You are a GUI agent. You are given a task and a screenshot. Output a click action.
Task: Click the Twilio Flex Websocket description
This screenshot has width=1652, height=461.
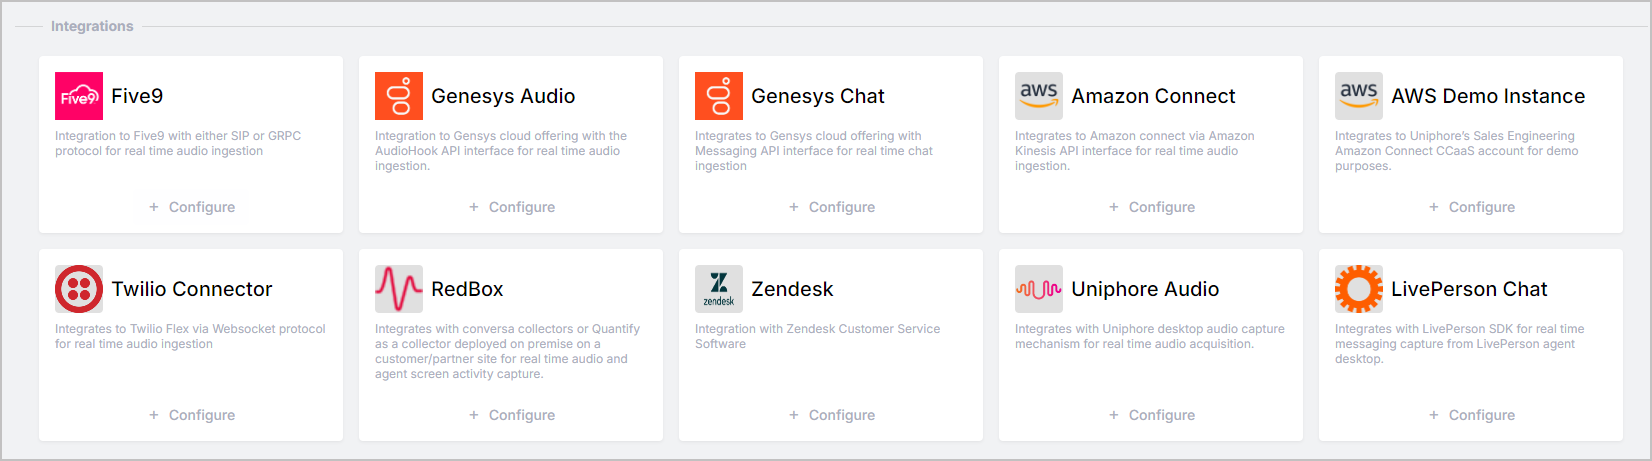pos(190,336)
